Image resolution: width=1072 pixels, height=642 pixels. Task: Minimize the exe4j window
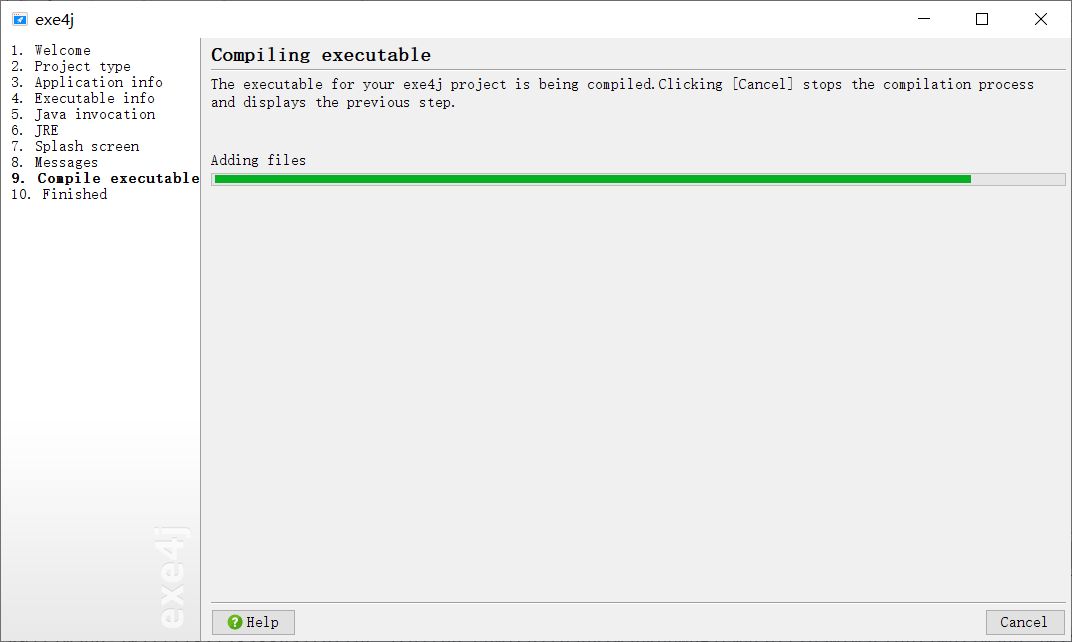tap(924, 19)
